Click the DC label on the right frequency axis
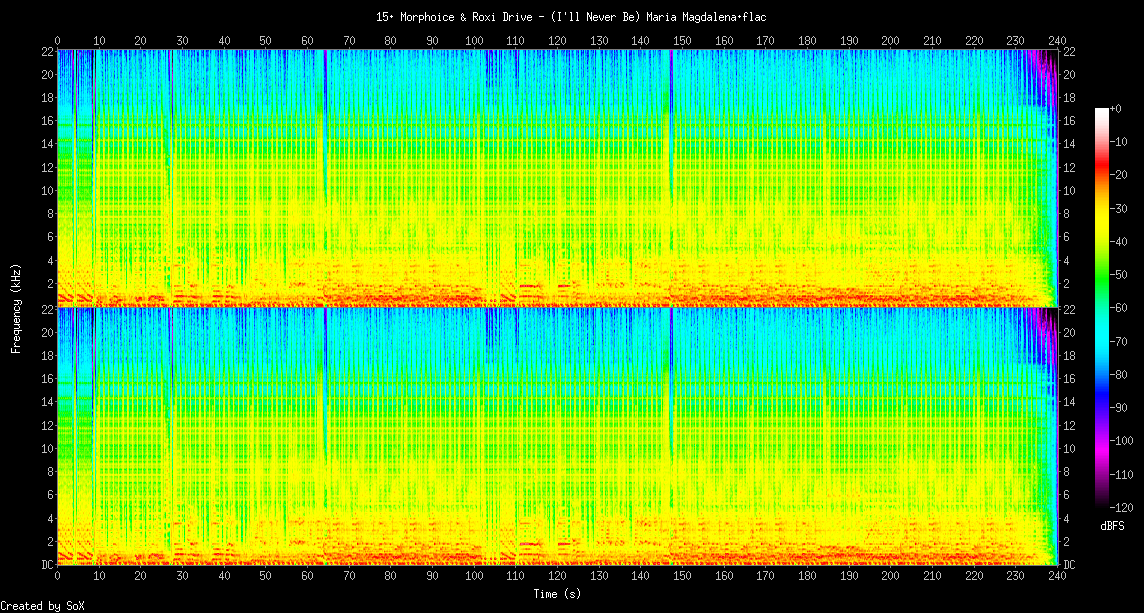 click(x=1069, y=565)
